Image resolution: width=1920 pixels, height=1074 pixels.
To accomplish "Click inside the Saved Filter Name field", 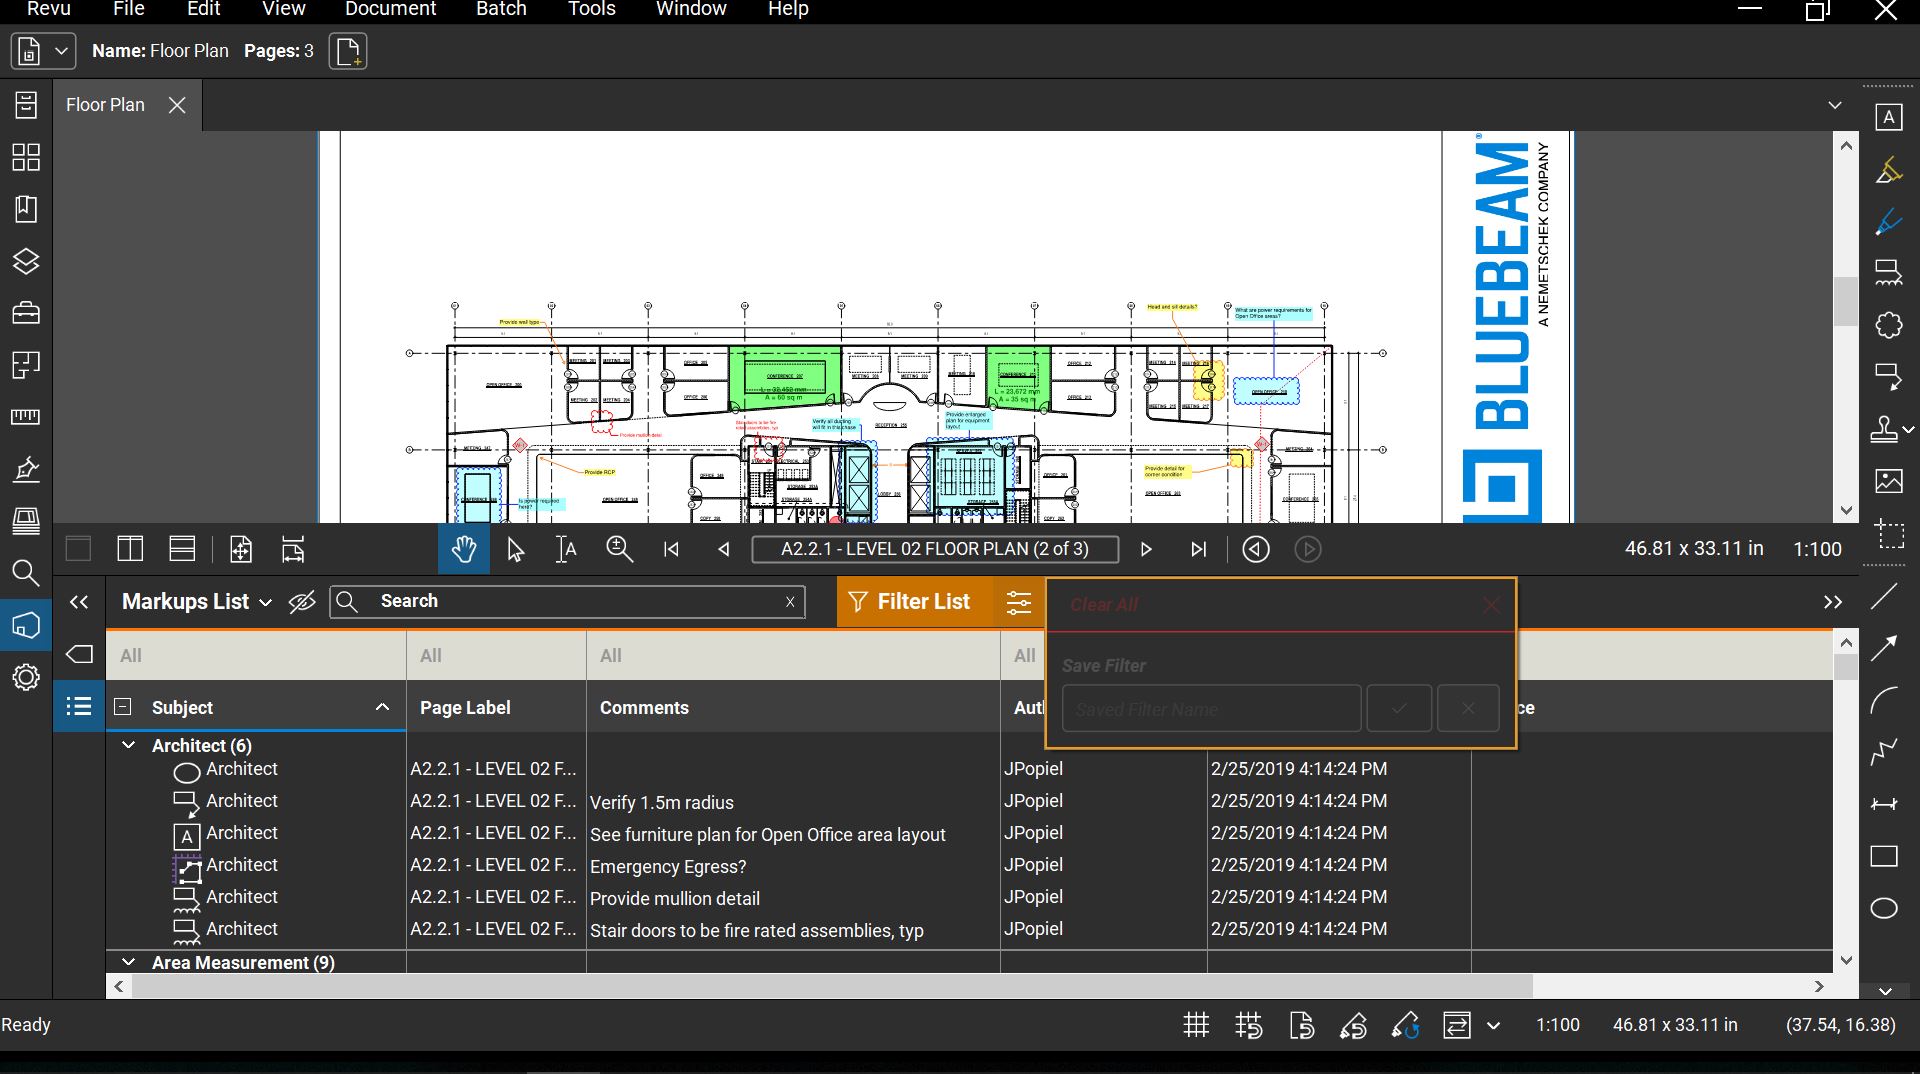I will click(x=1210, y=708).
